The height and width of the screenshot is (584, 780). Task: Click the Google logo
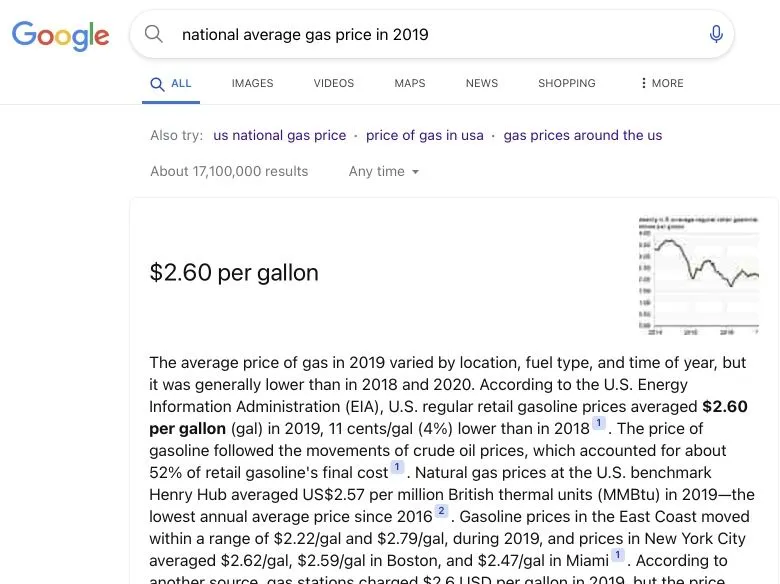pos(60,35)
